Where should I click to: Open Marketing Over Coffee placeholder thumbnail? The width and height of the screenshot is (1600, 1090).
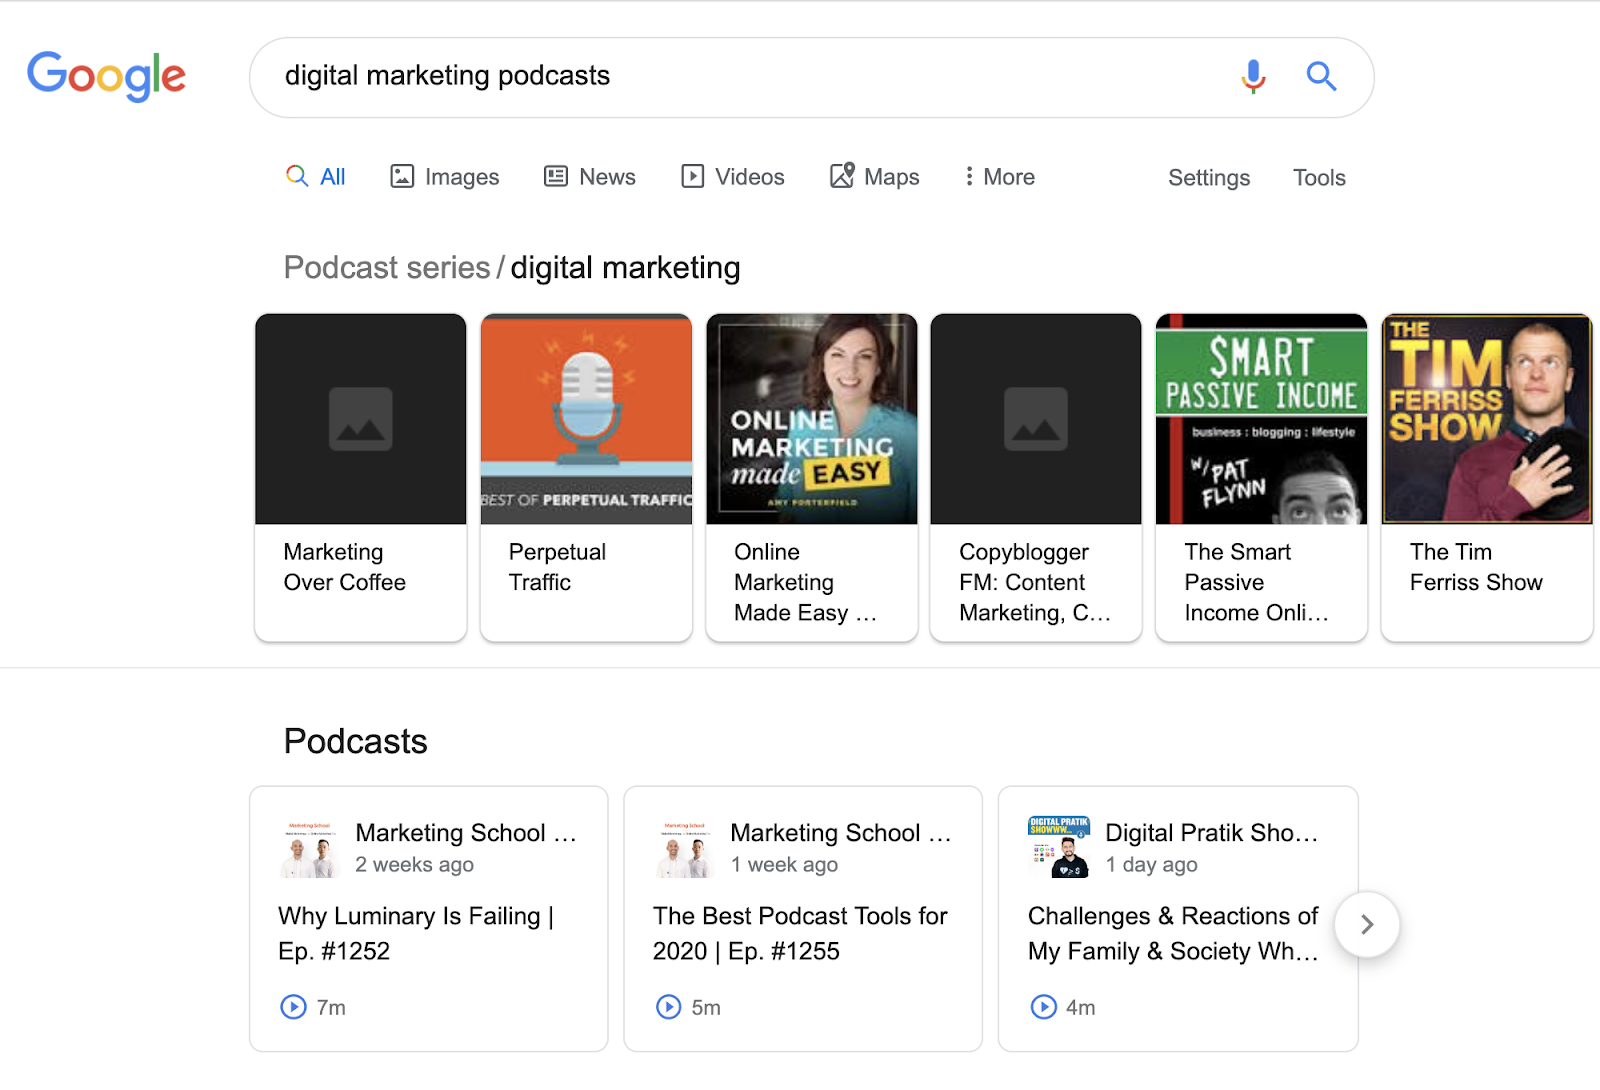tap(361, 419)
